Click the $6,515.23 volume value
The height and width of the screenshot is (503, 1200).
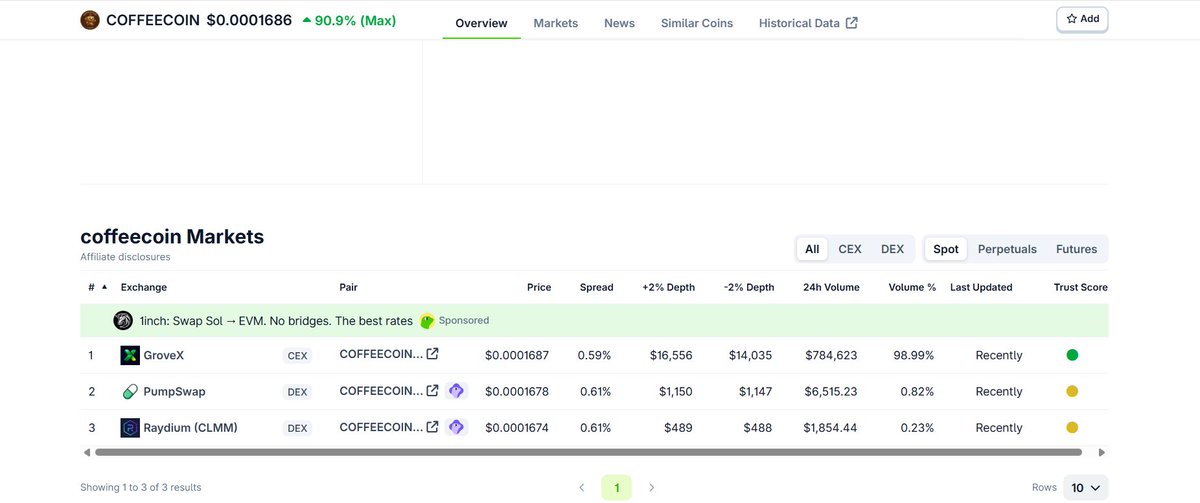pyautogui.click(x=830, y=391)
